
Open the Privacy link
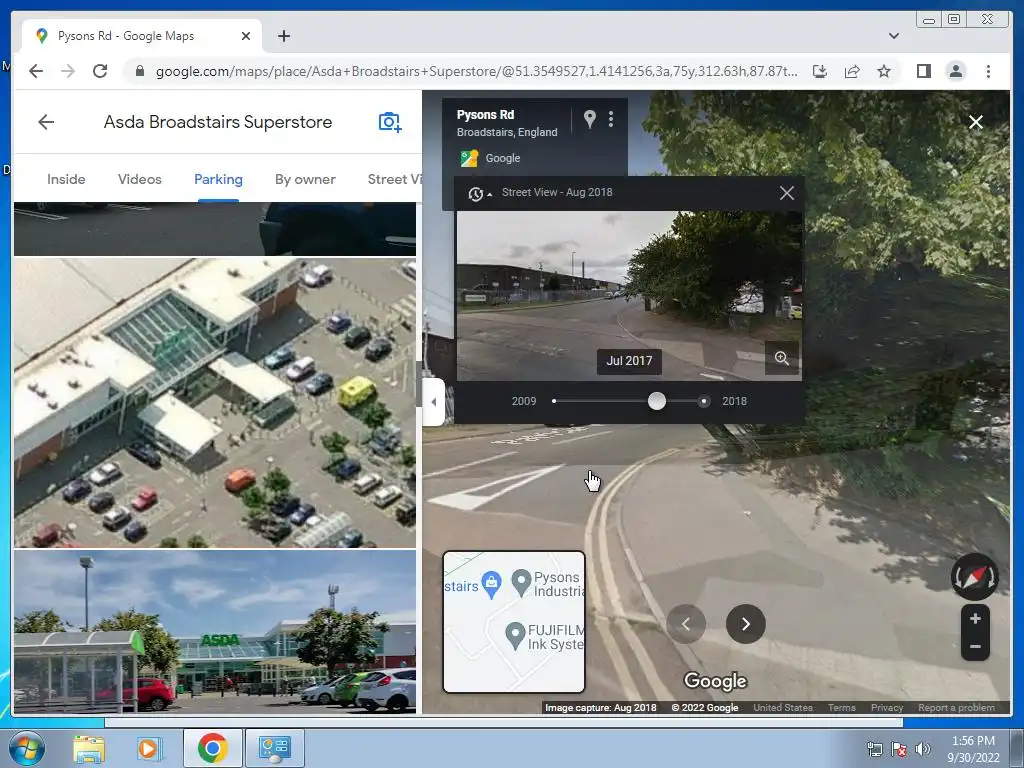pyautogui.click(x=887, y=707)
